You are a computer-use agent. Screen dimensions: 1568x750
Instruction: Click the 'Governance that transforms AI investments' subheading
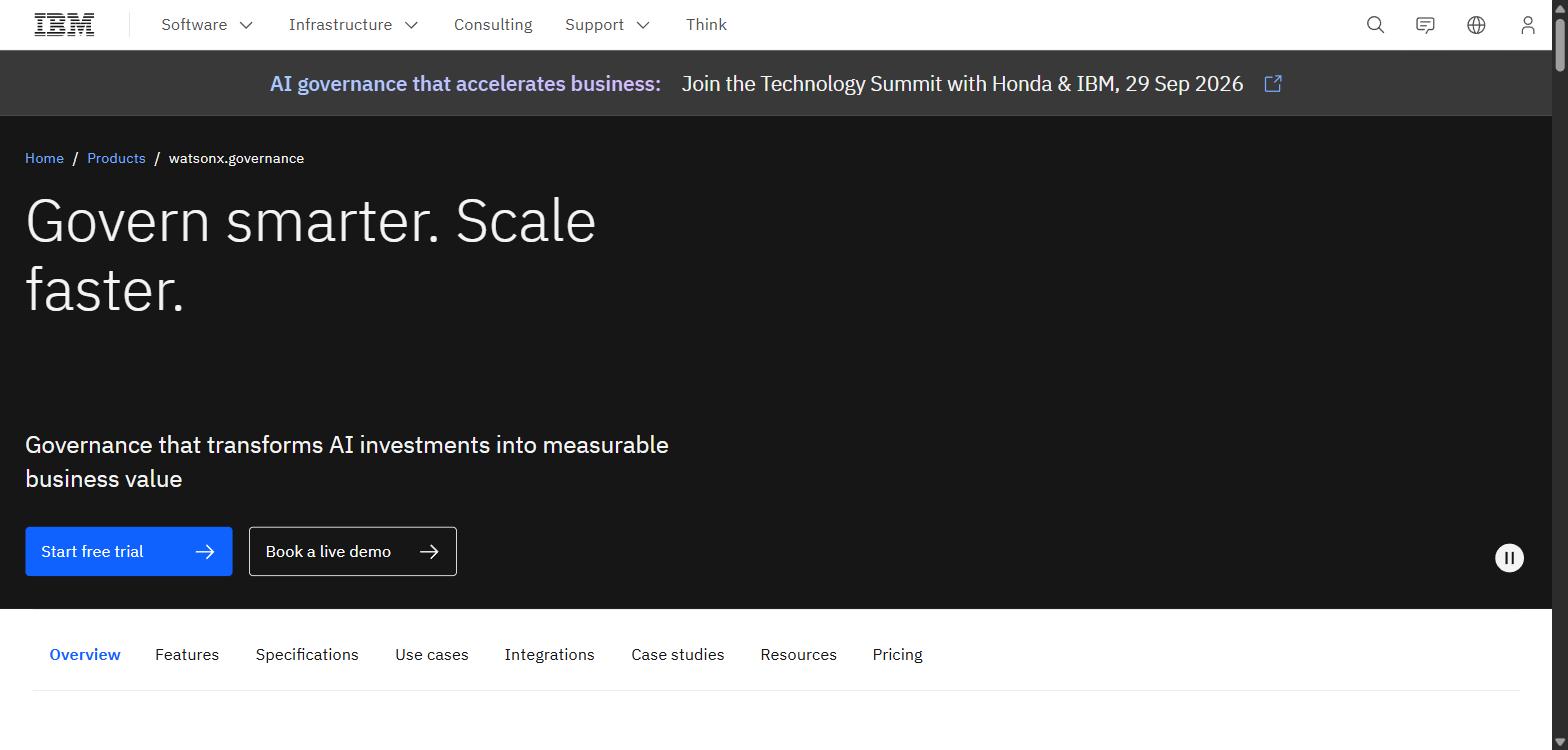pos(347,462)
